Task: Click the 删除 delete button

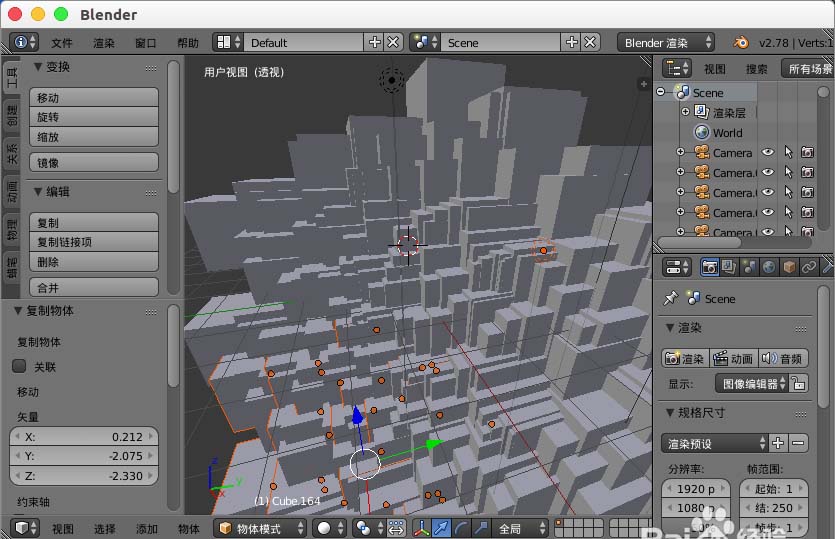Action: click(94, 262)
